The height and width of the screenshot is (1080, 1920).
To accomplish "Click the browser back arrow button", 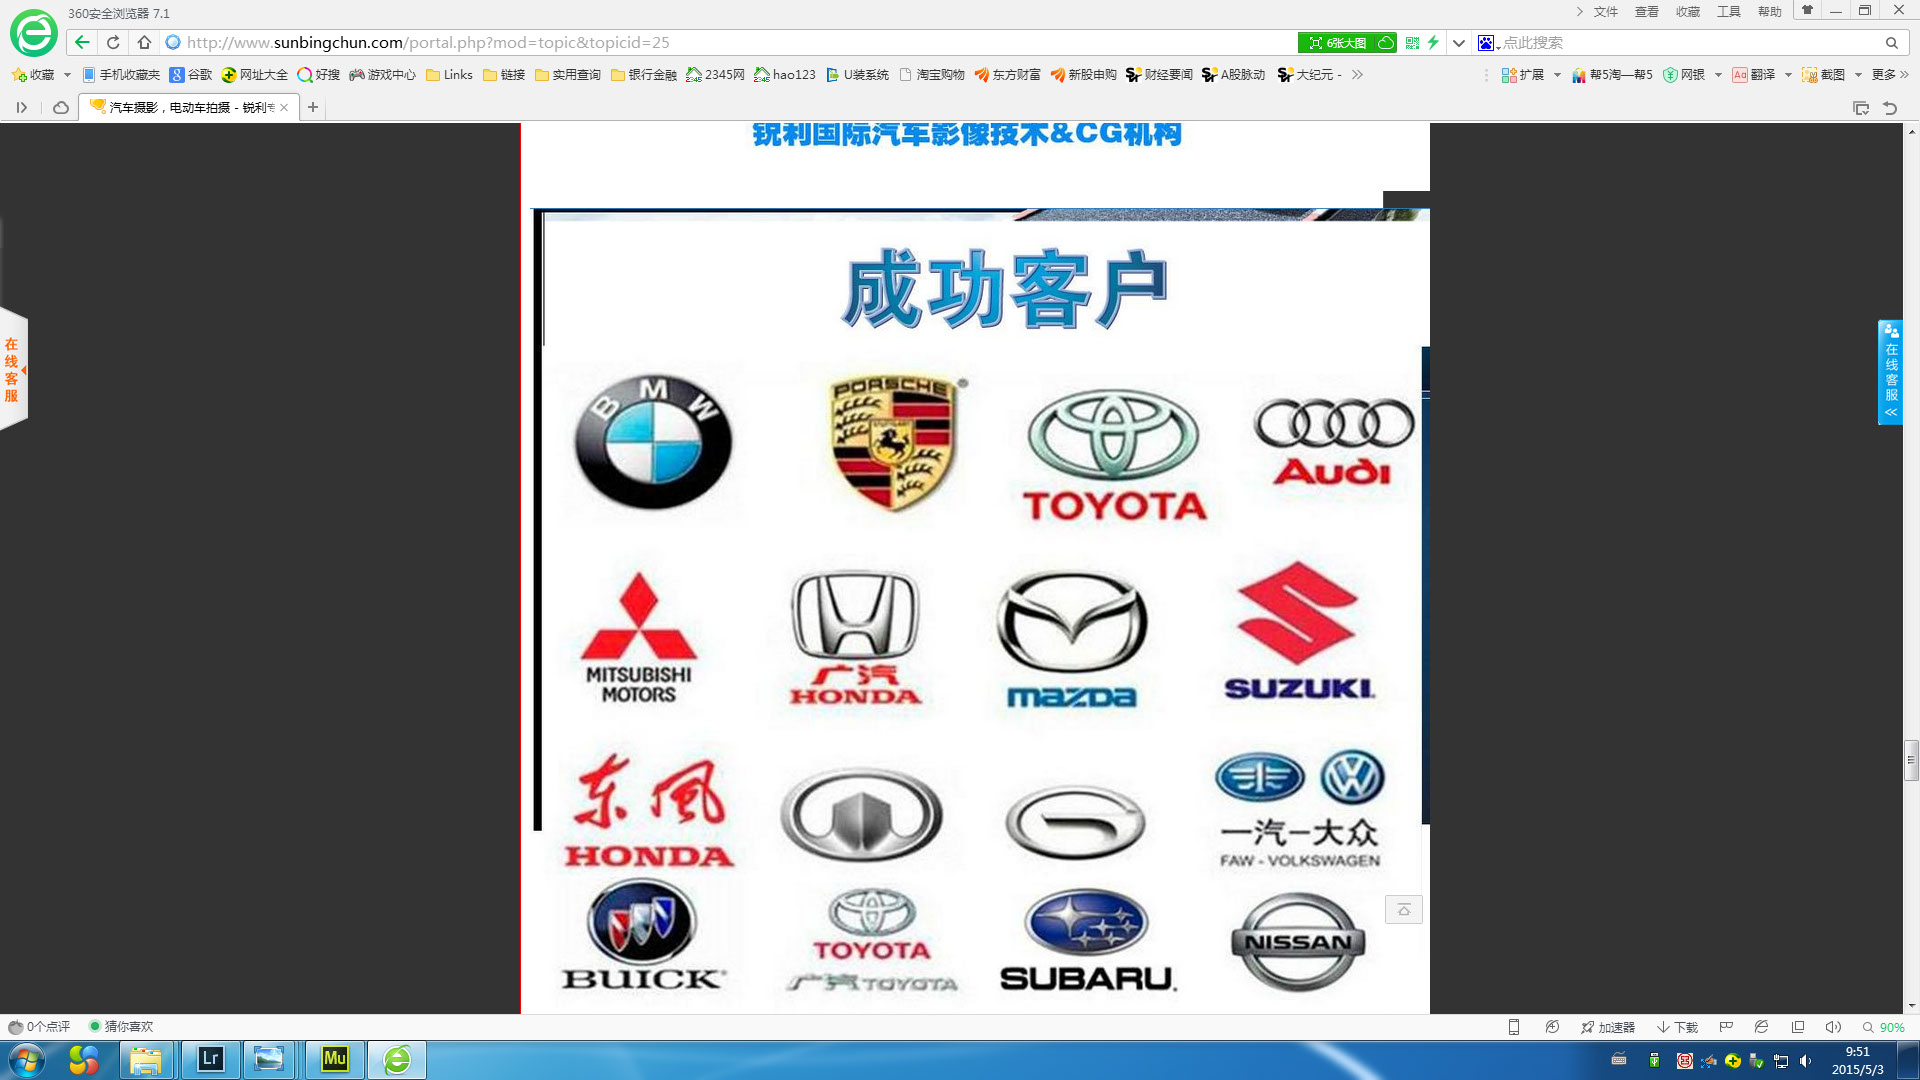I will pos(82,42).
